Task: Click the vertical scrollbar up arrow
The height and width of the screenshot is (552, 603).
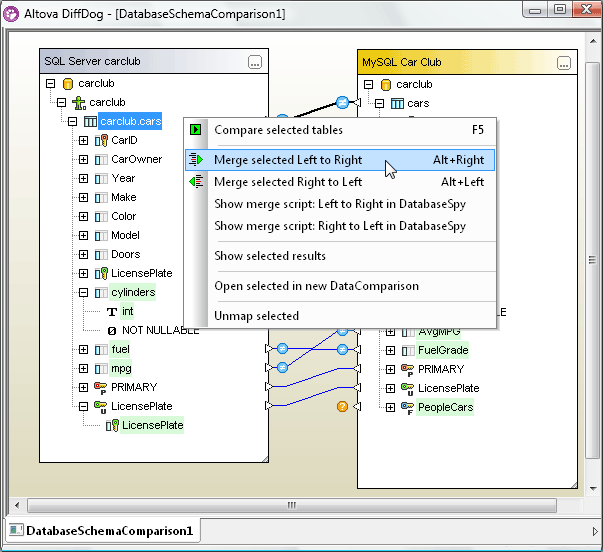Action: pyautogui.click(x=592, y=41)
